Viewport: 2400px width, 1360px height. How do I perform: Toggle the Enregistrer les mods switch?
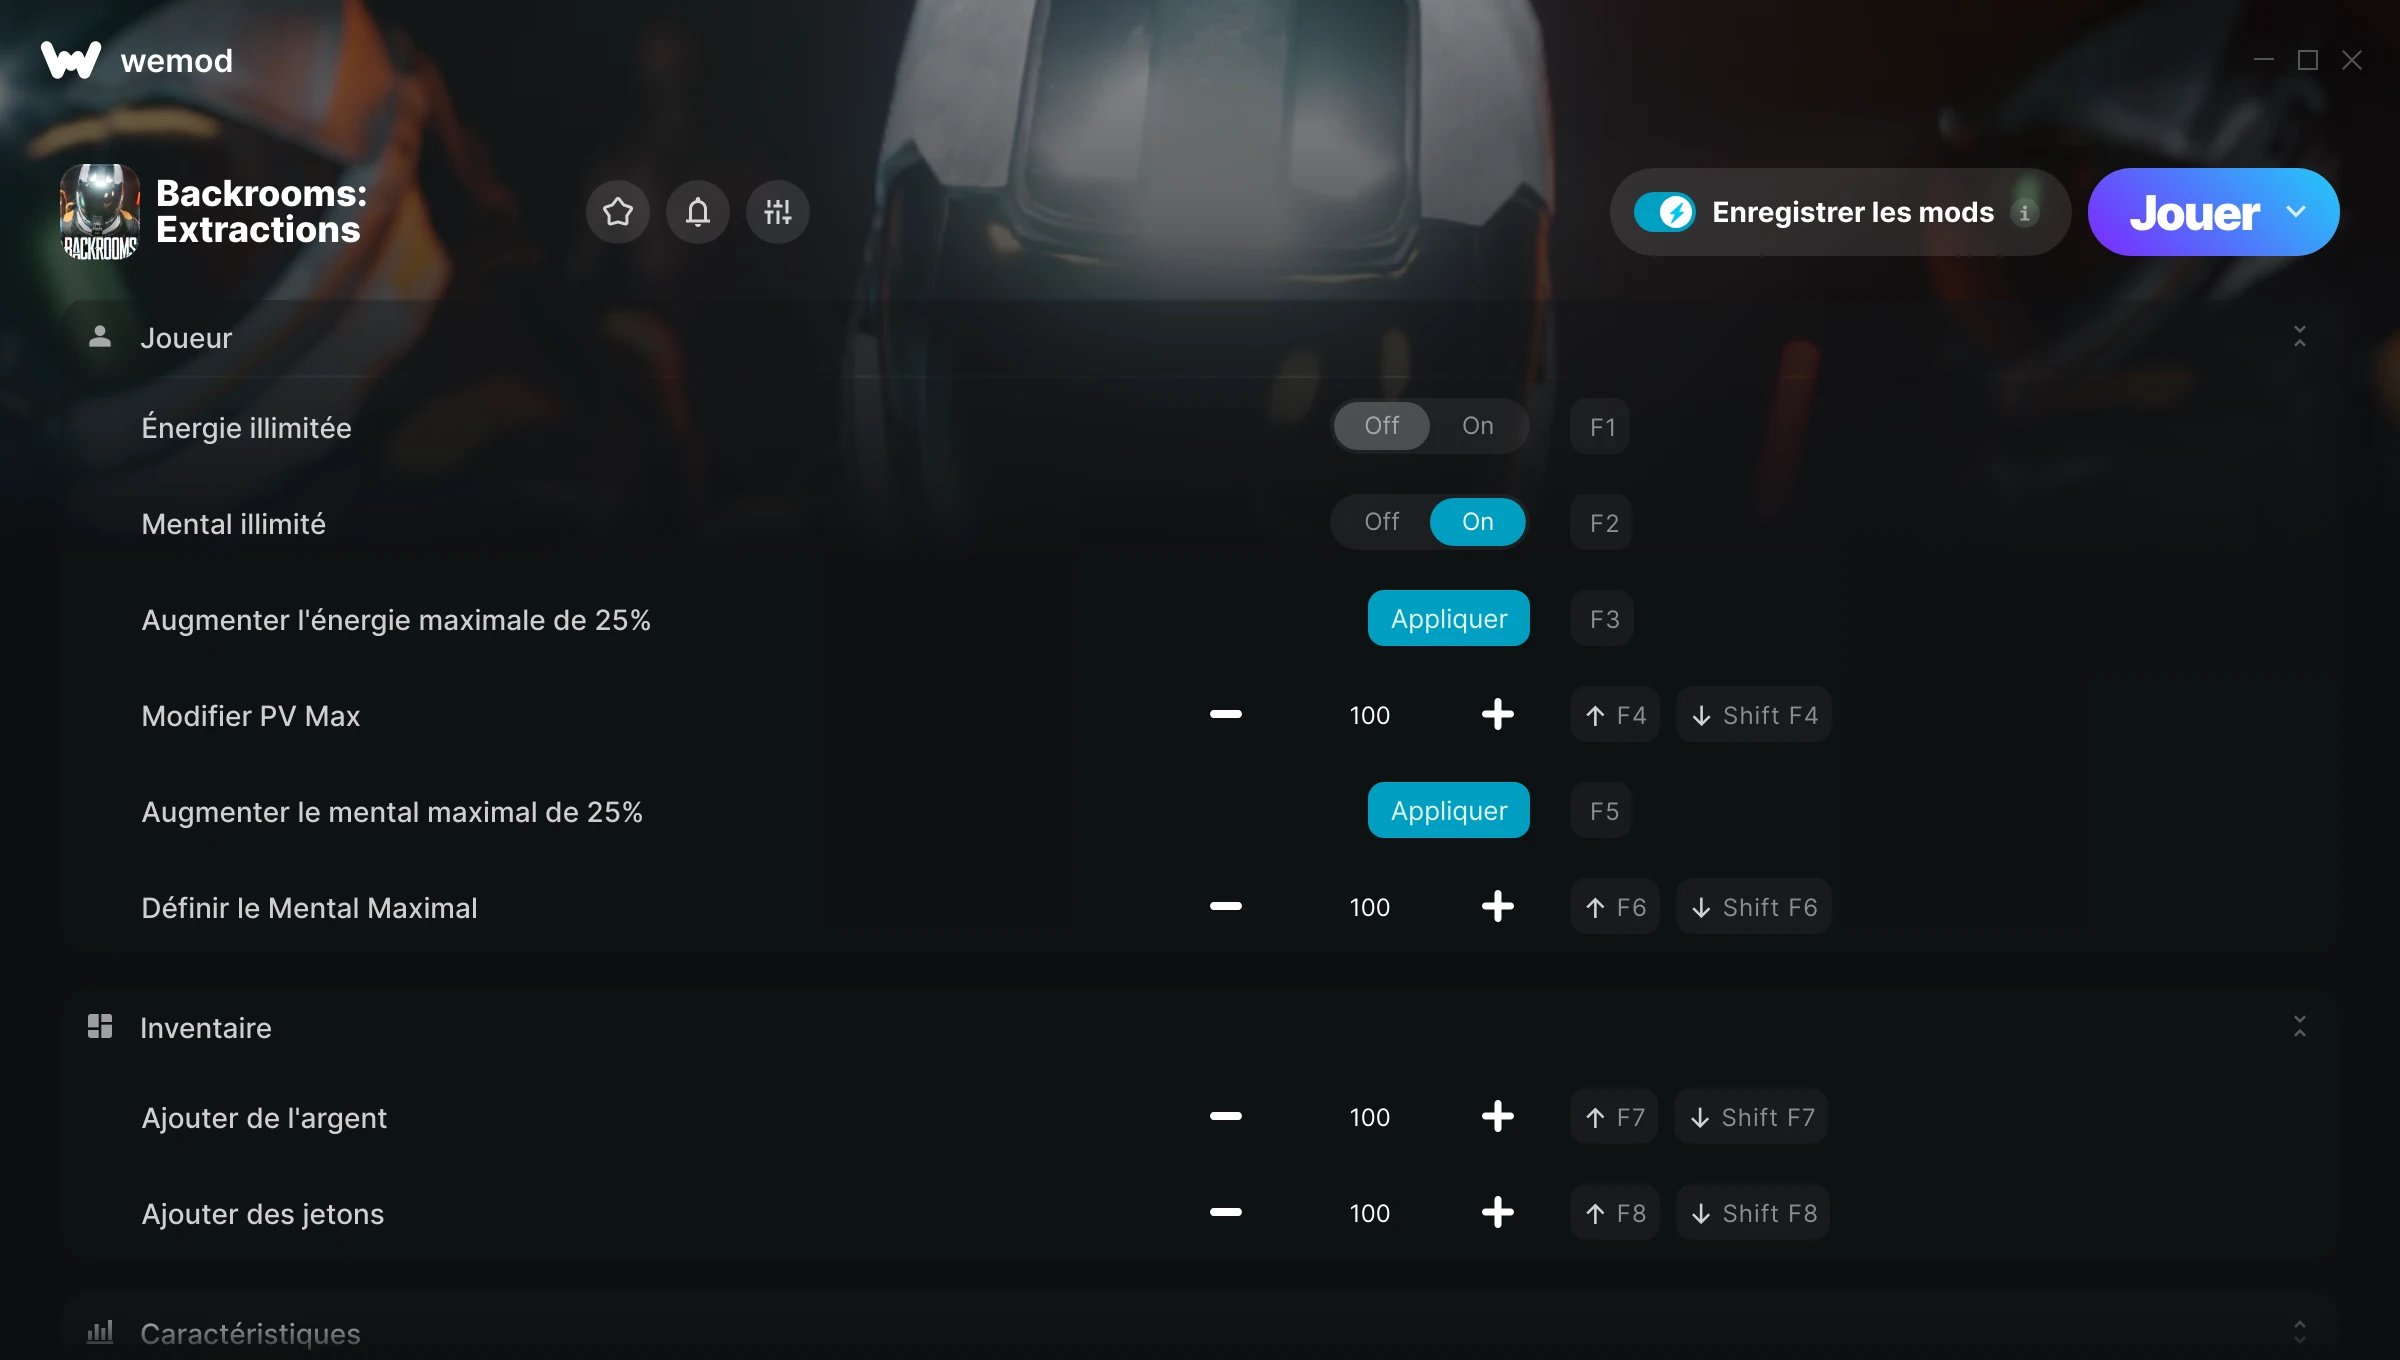[x=1664, y=212]
